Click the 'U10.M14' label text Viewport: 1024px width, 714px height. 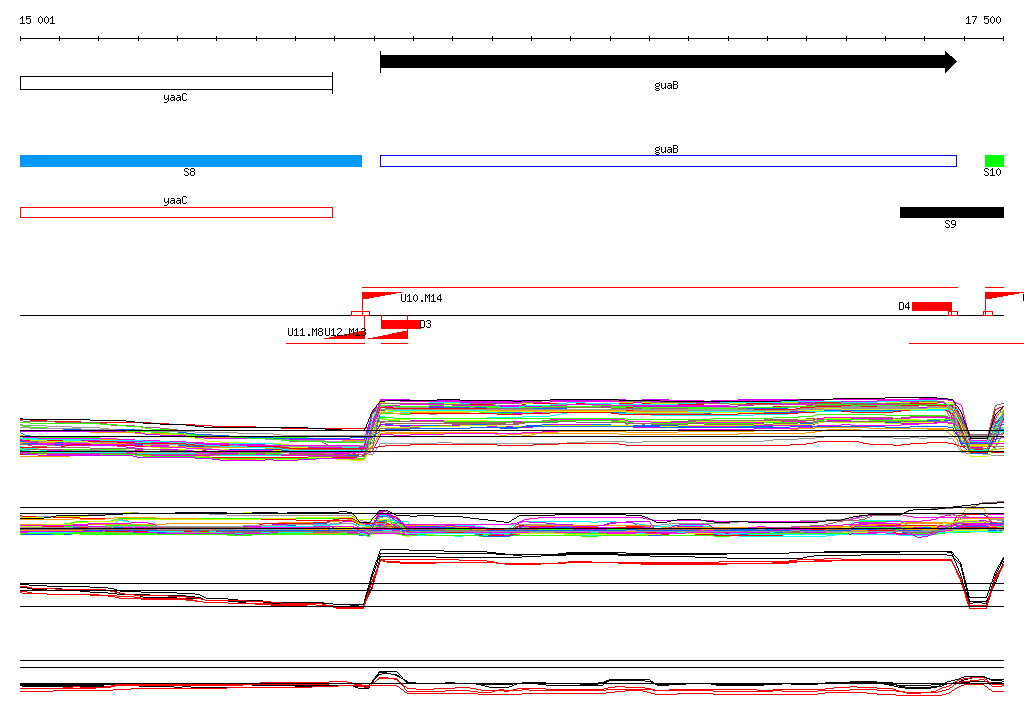click(421, 299)
